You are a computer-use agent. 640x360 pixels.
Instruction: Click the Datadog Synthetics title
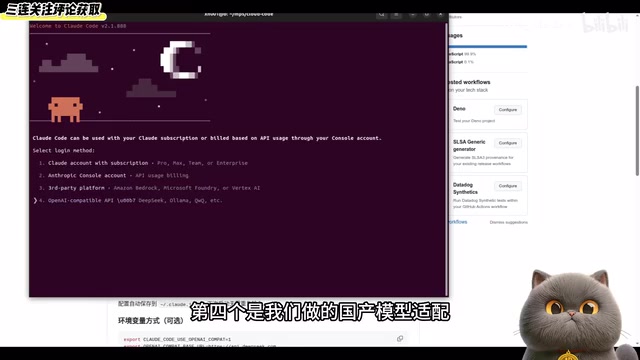click(x=465, y=188)
